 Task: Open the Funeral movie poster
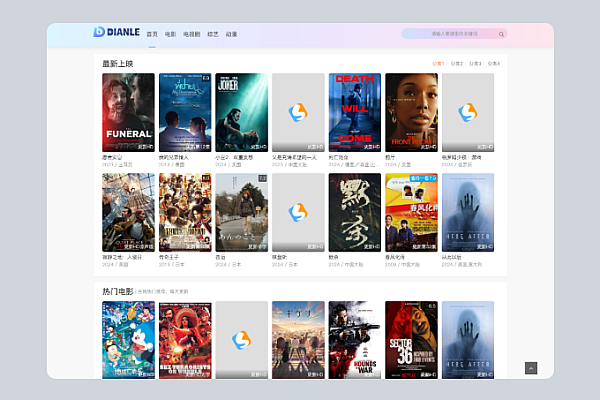(129, 113)
